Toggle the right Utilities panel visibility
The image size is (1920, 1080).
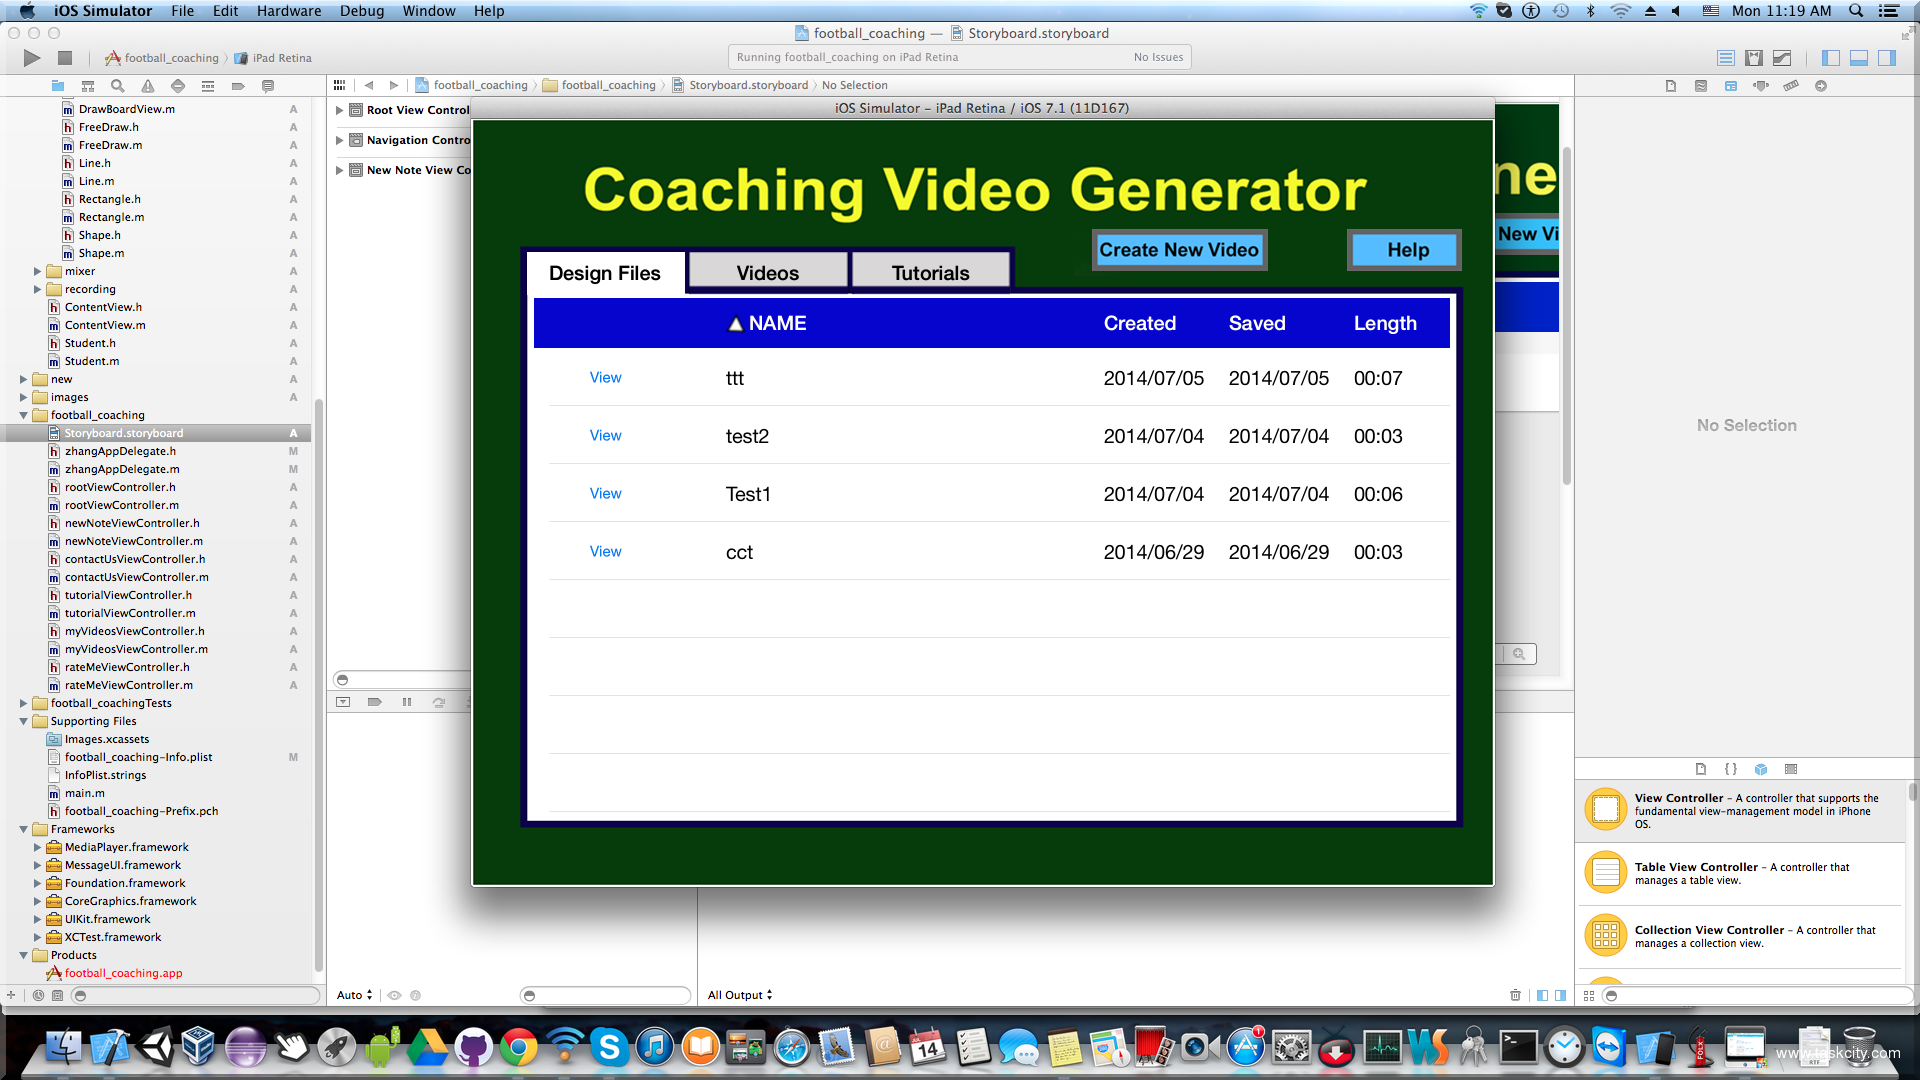click(x=1887, y=58)
